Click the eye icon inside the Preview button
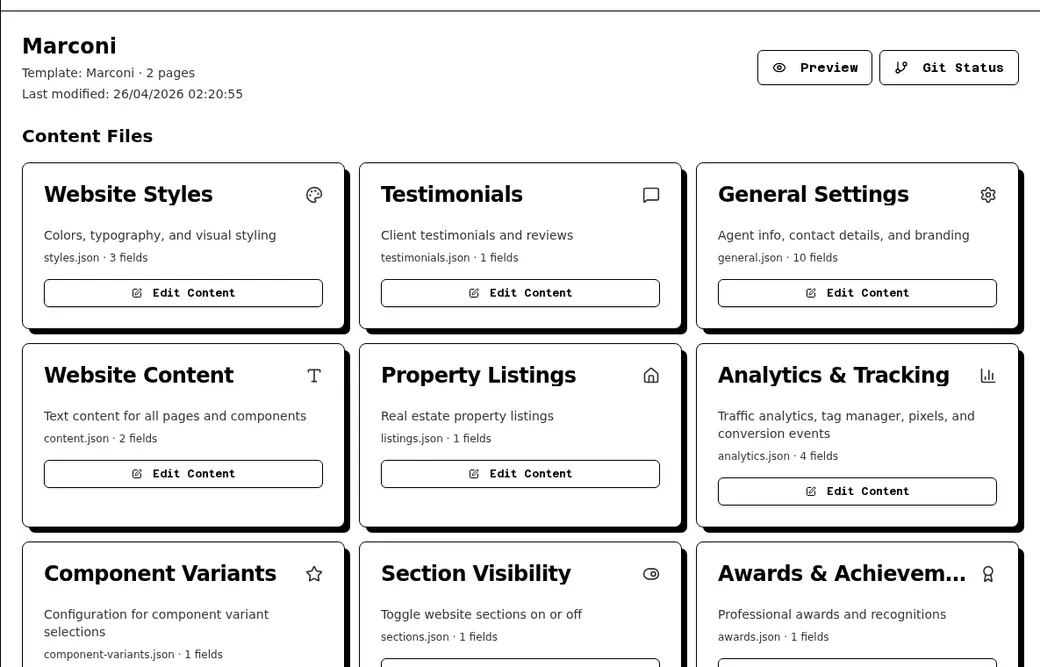This screenshot has height=667, width=1040. click(x=779, y=68)
